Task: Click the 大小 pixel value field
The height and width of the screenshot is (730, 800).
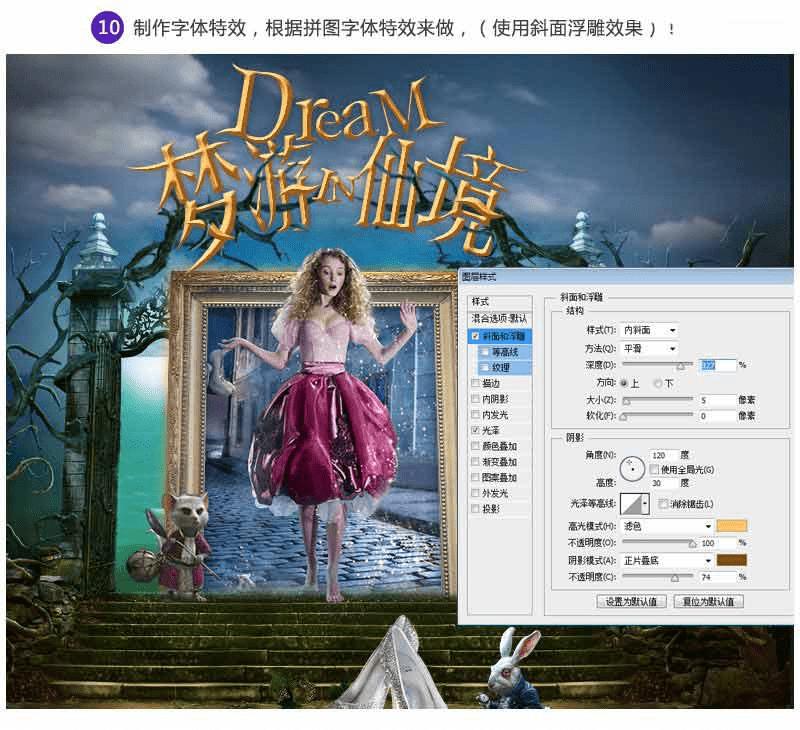Action: pyautogui.click(x=717, y=400)
